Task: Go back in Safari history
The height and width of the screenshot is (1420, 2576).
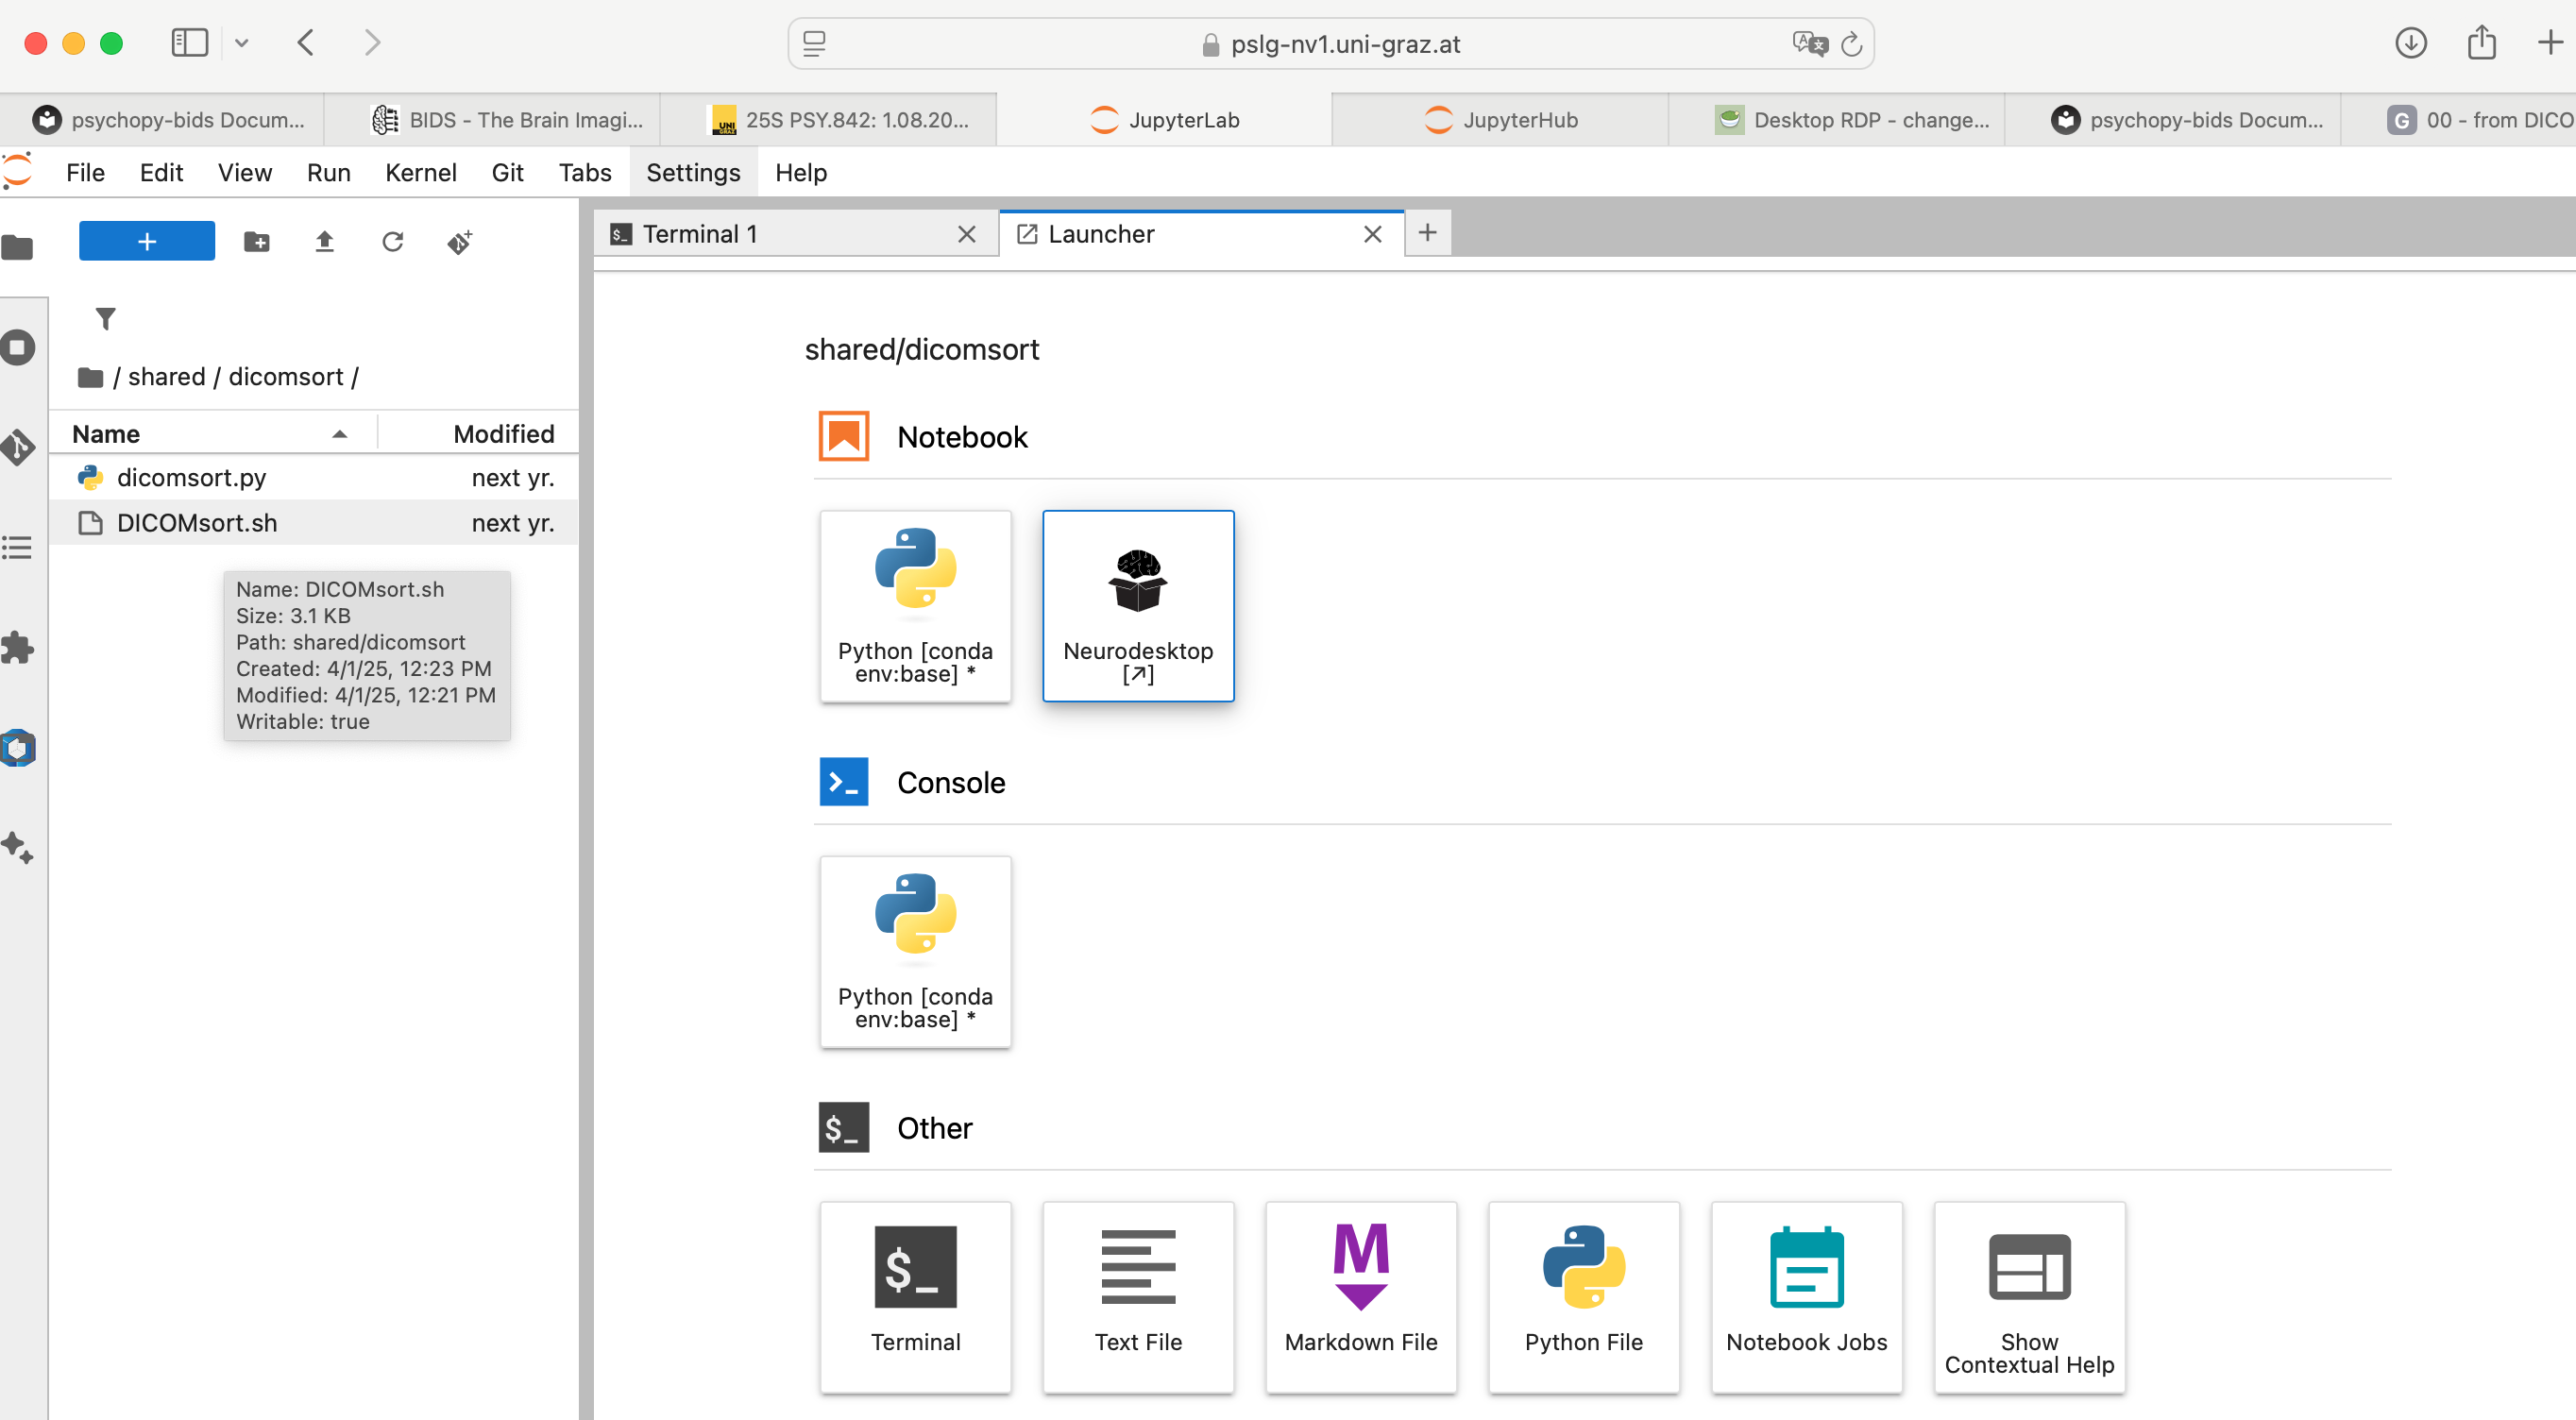Action: [306, 43]
